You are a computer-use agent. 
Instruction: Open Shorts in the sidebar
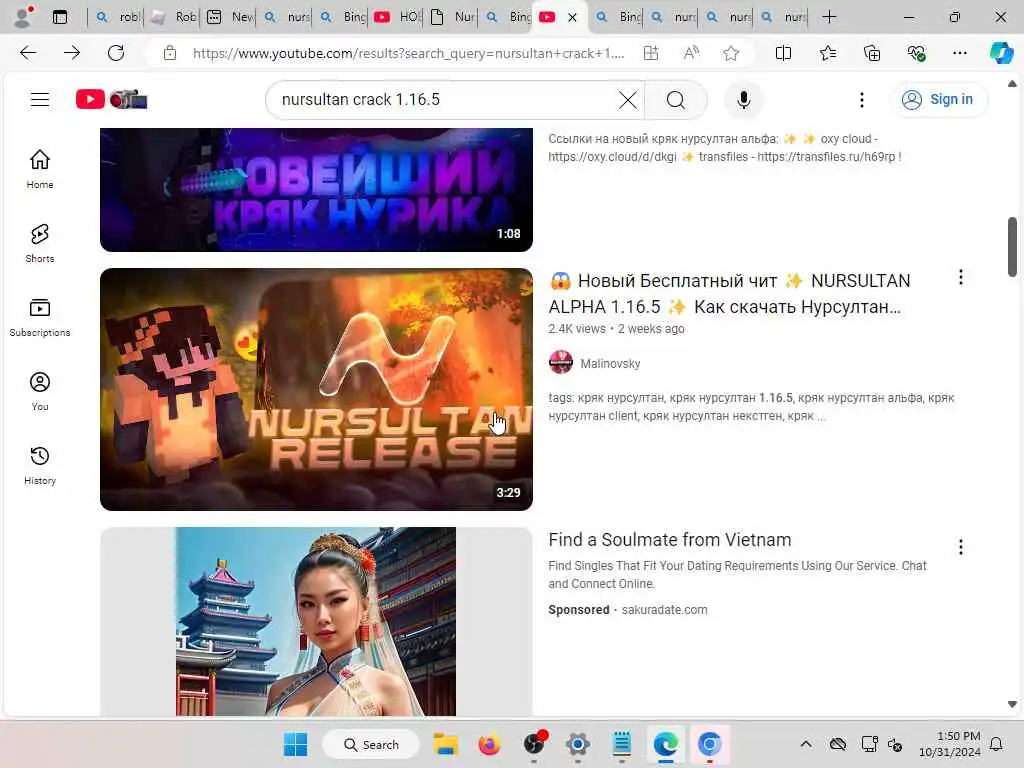tap(40, 244)
